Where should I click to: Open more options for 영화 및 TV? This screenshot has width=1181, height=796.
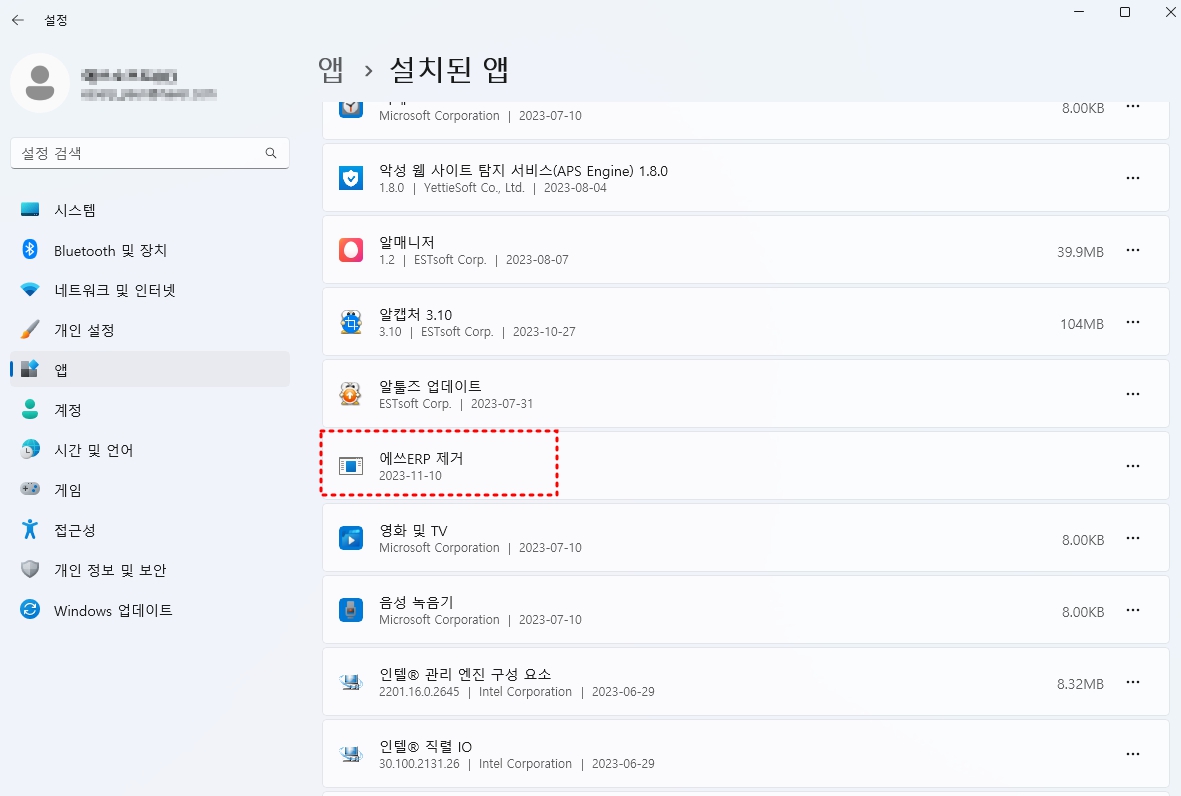[1133, 538]
